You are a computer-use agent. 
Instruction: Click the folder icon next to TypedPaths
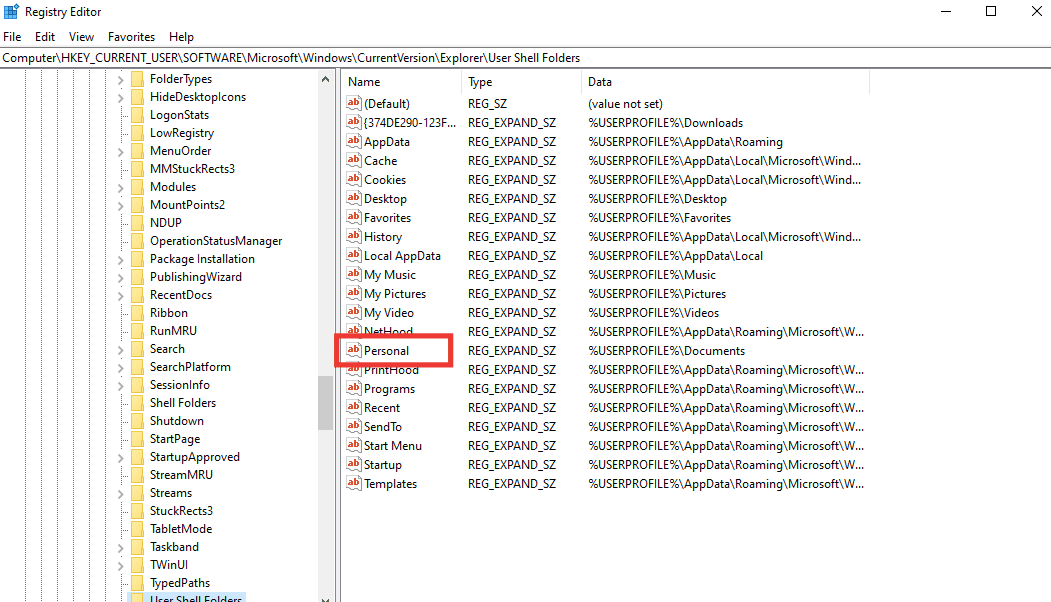pos(137,583)
